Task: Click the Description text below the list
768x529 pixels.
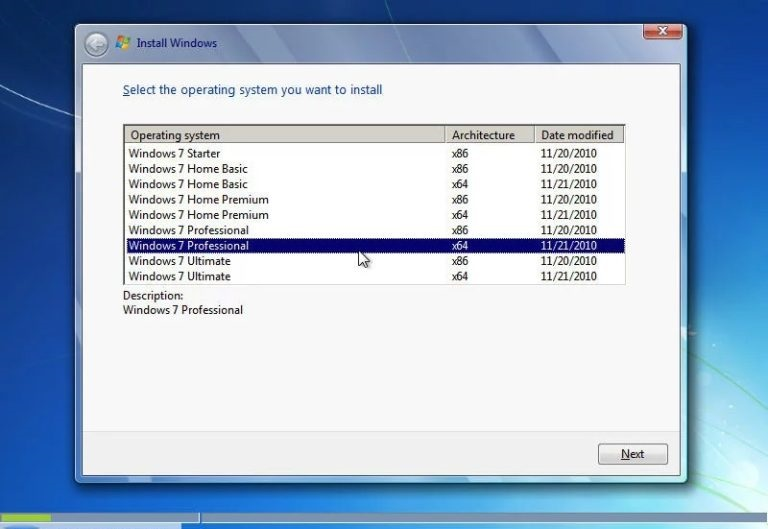Action: [182, 310]
